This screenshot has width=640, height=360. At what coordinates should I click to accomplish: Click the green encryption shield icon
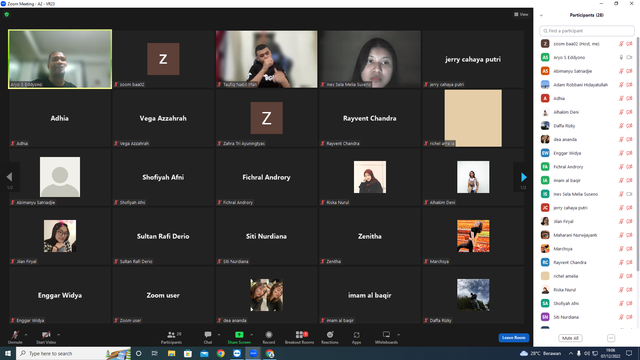[7, 14]
